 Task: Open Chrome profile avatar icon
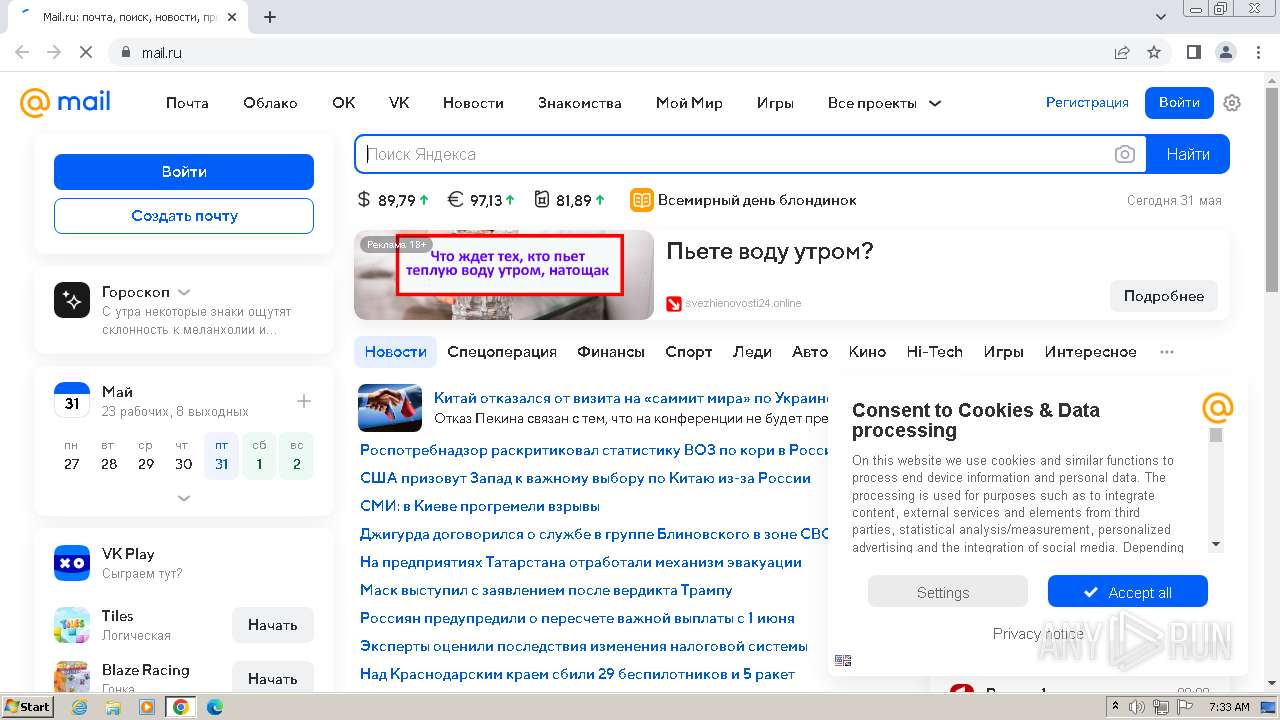pyautogui.click(x=1226, y=52)
